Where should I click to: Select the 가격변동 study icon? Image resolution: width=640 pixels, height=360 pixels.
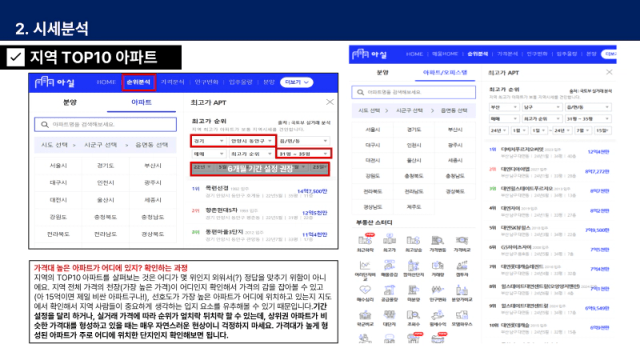(x=438, y=243)
